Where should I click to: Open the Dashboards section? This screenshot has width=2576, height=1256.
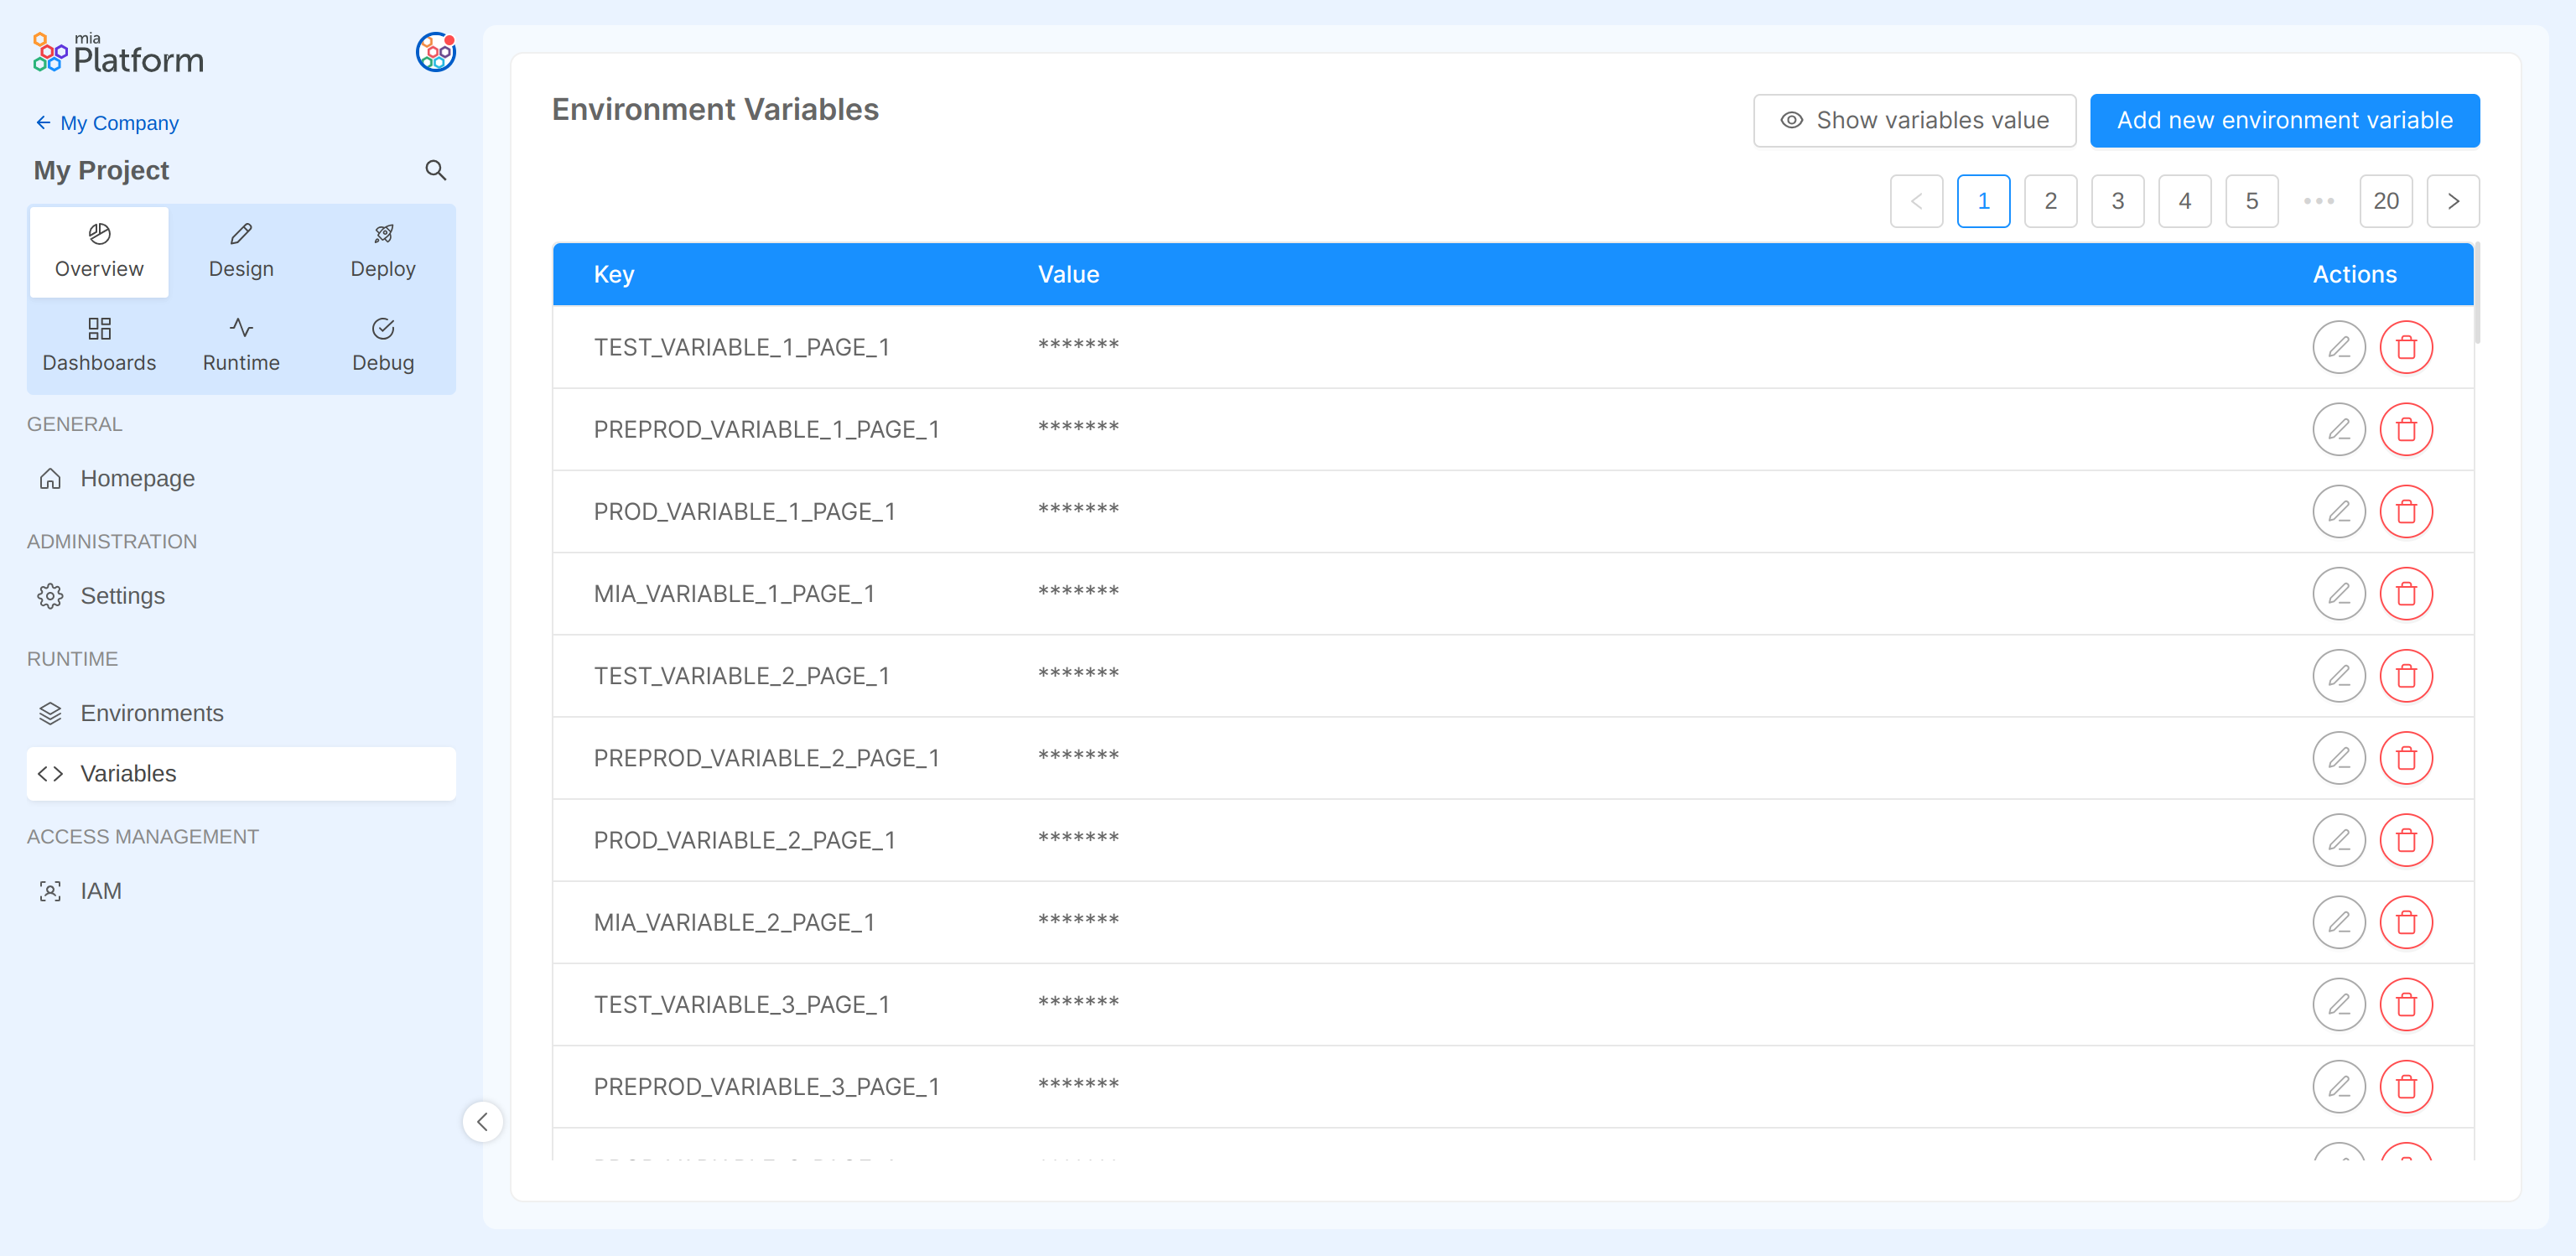[98, 343]
